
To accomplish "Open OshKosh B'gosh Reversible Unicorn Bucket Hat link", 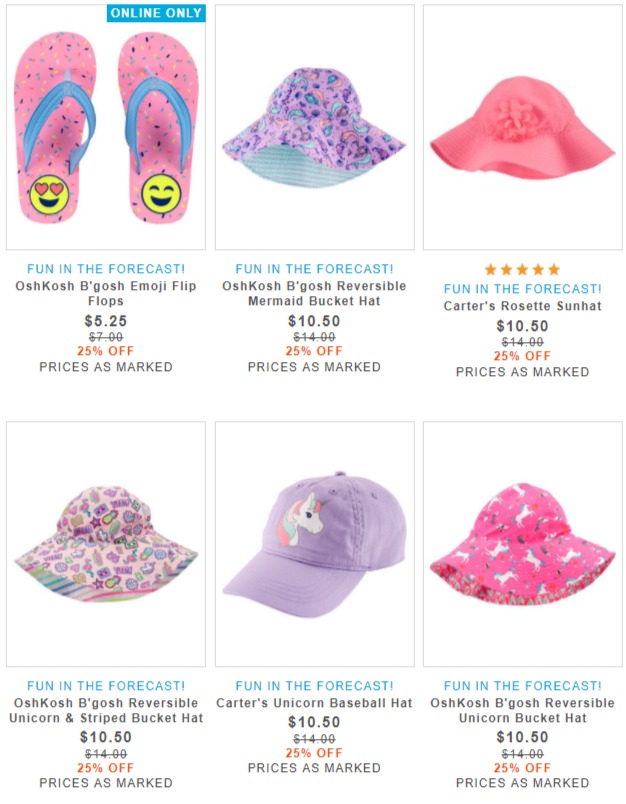I will 522,710.
